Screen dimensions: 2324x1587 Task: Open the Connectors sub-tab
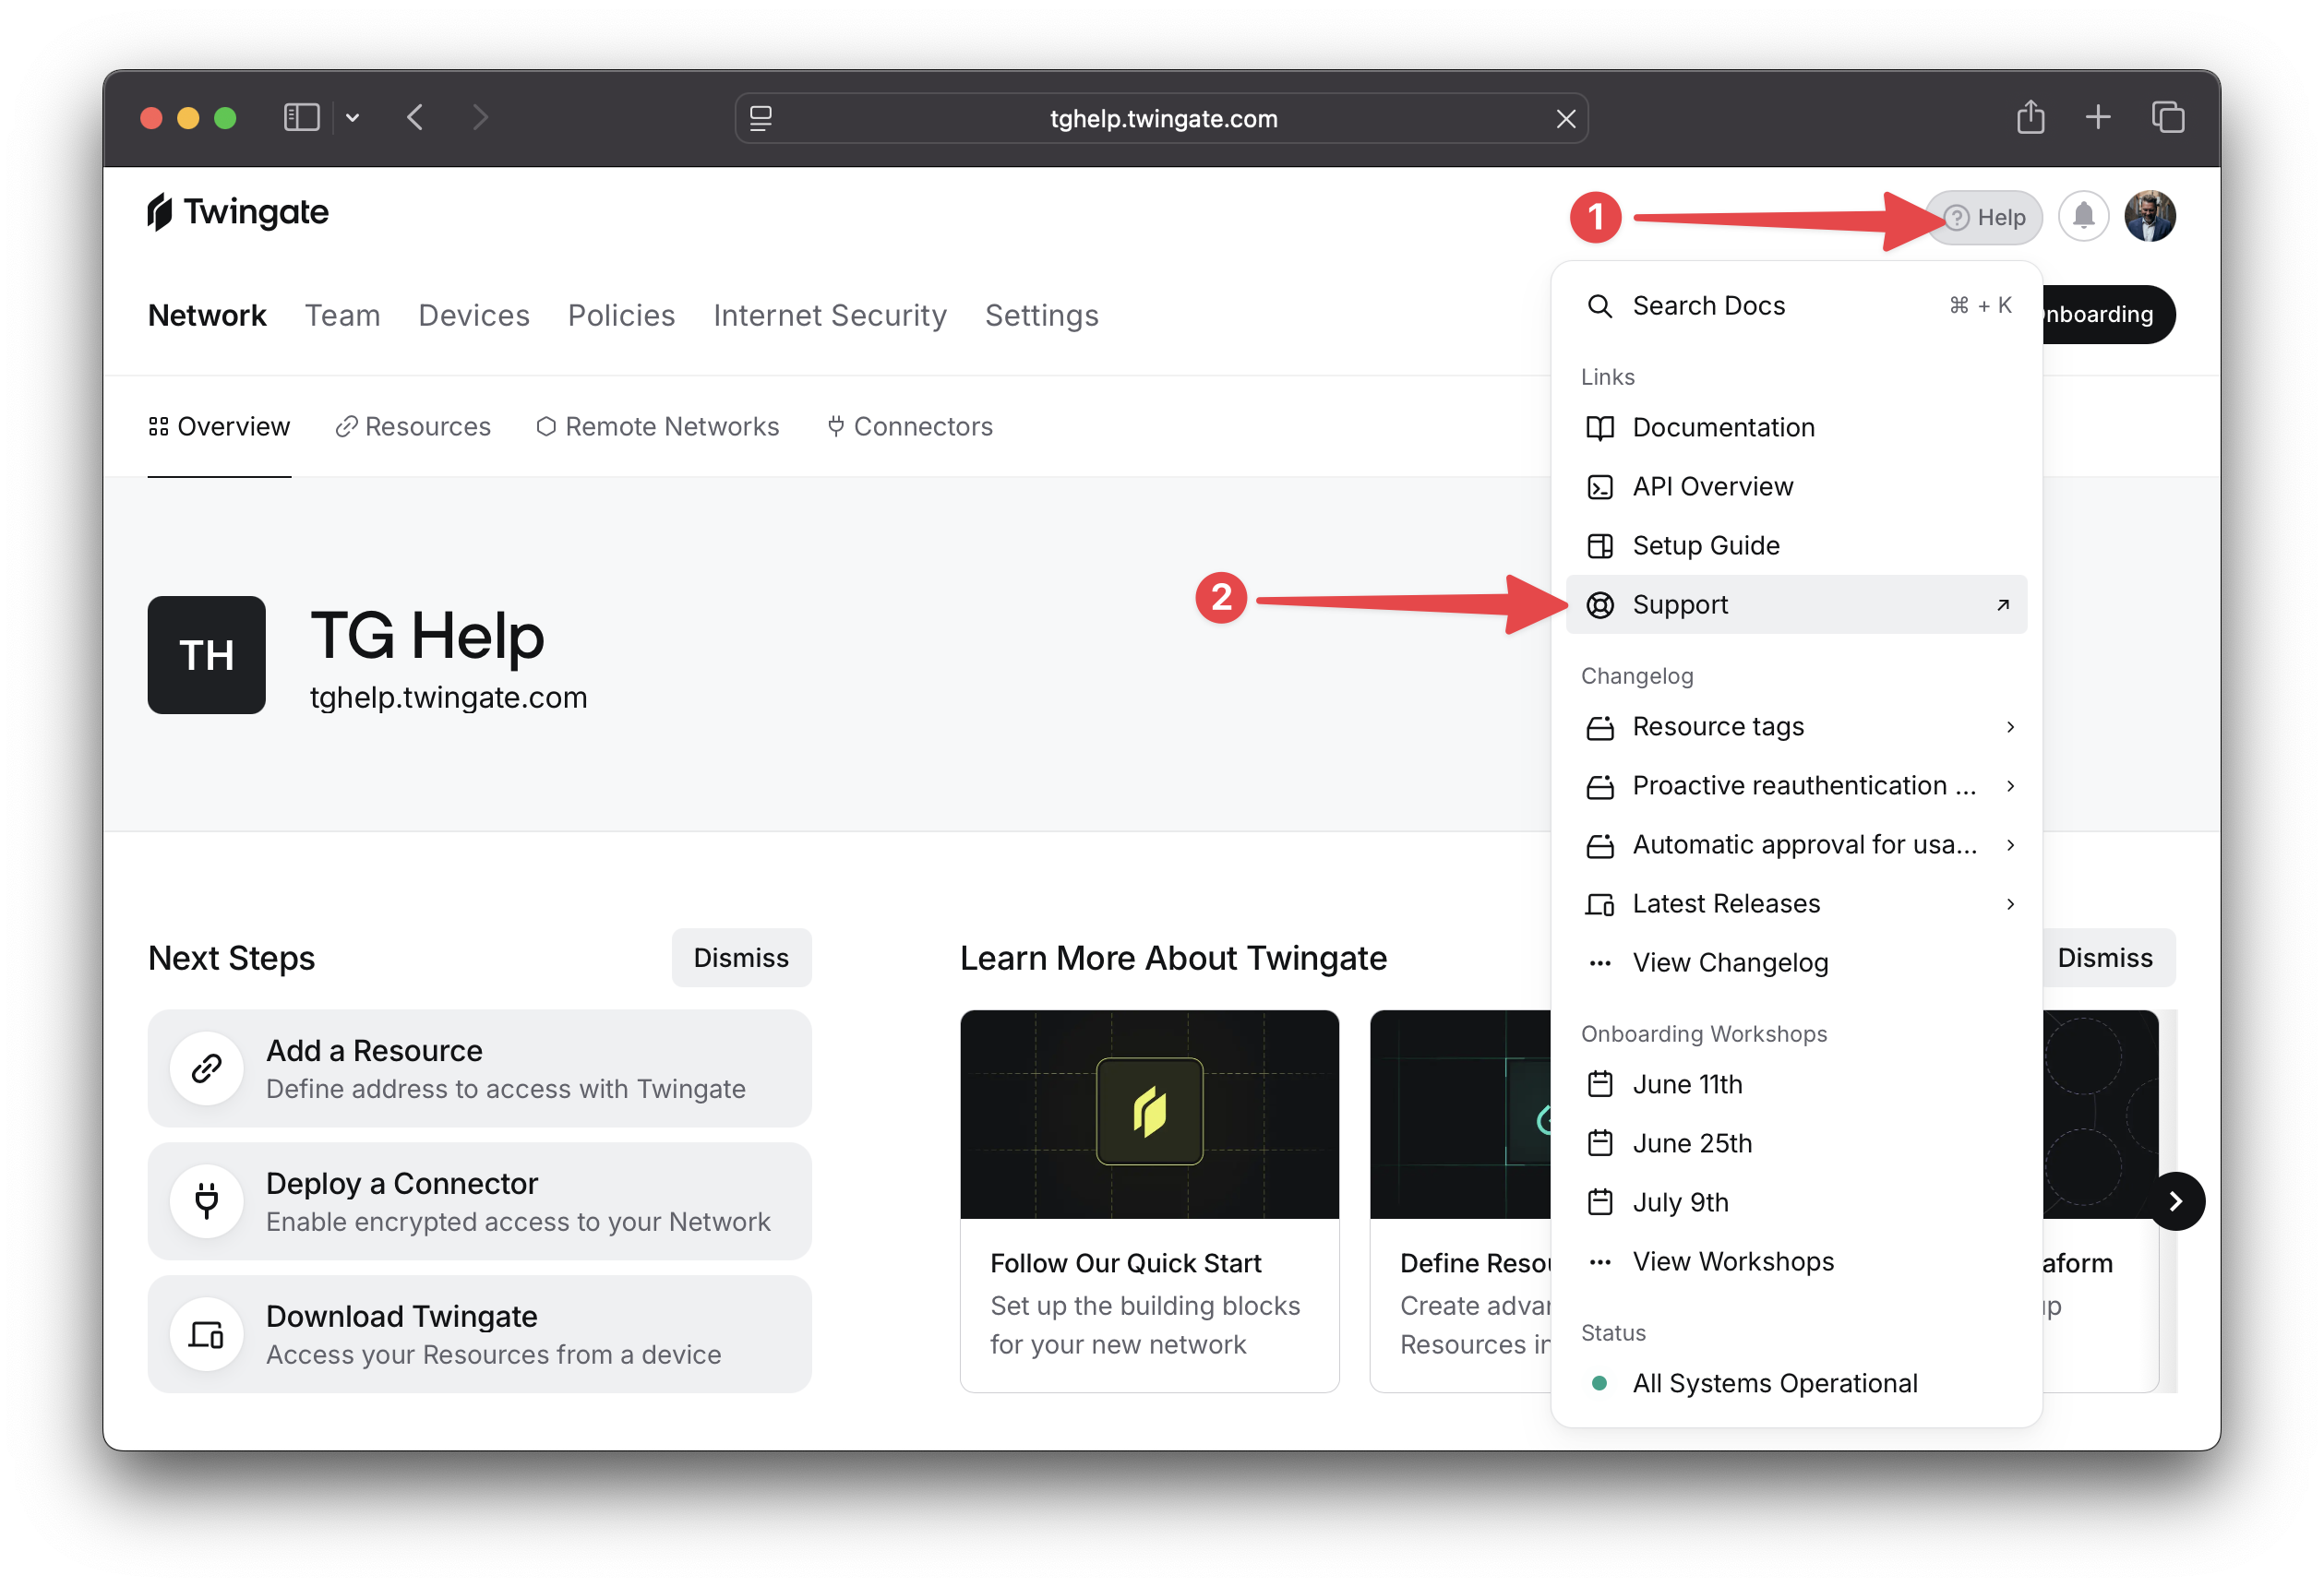pyautogui.click(x=910, y=427)
